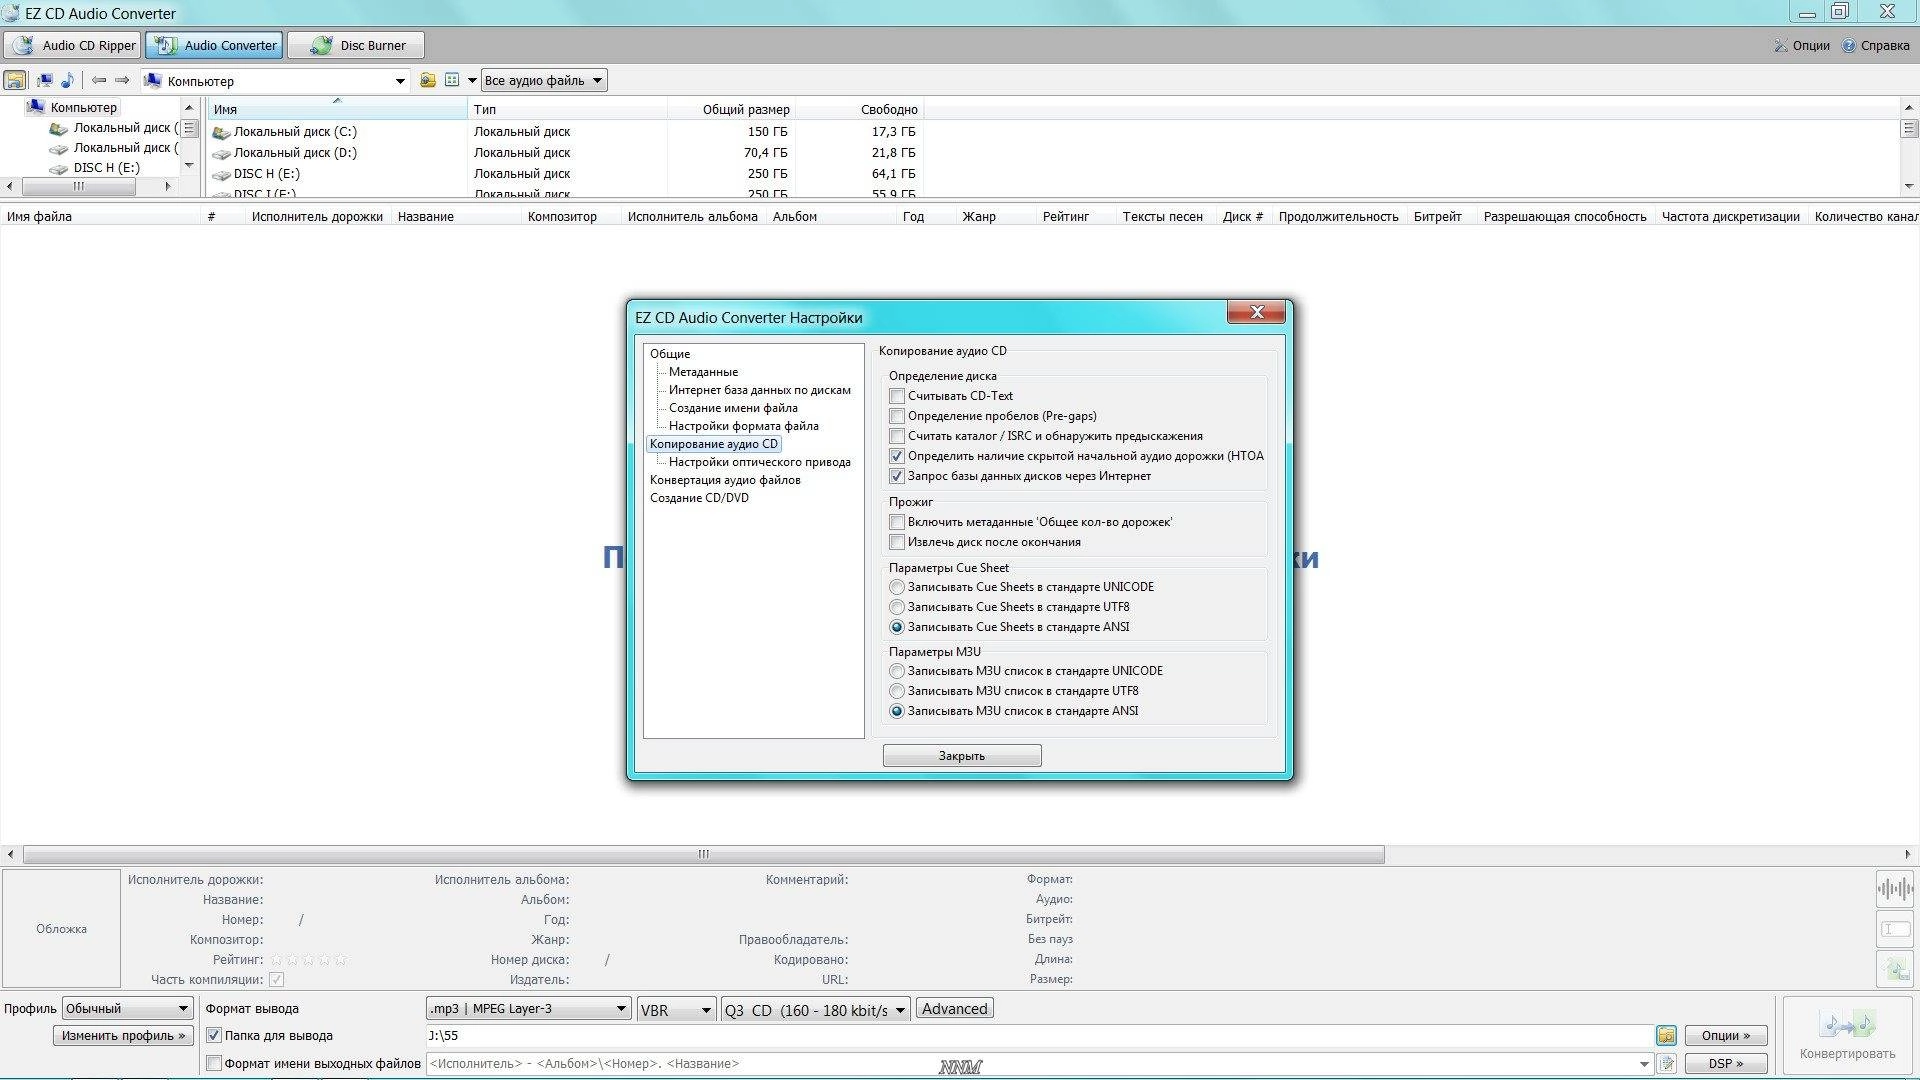Select Конвертация аудио файлов settings item
Viewport: 1920px width, 1080px height.
(x=725, y=480)
